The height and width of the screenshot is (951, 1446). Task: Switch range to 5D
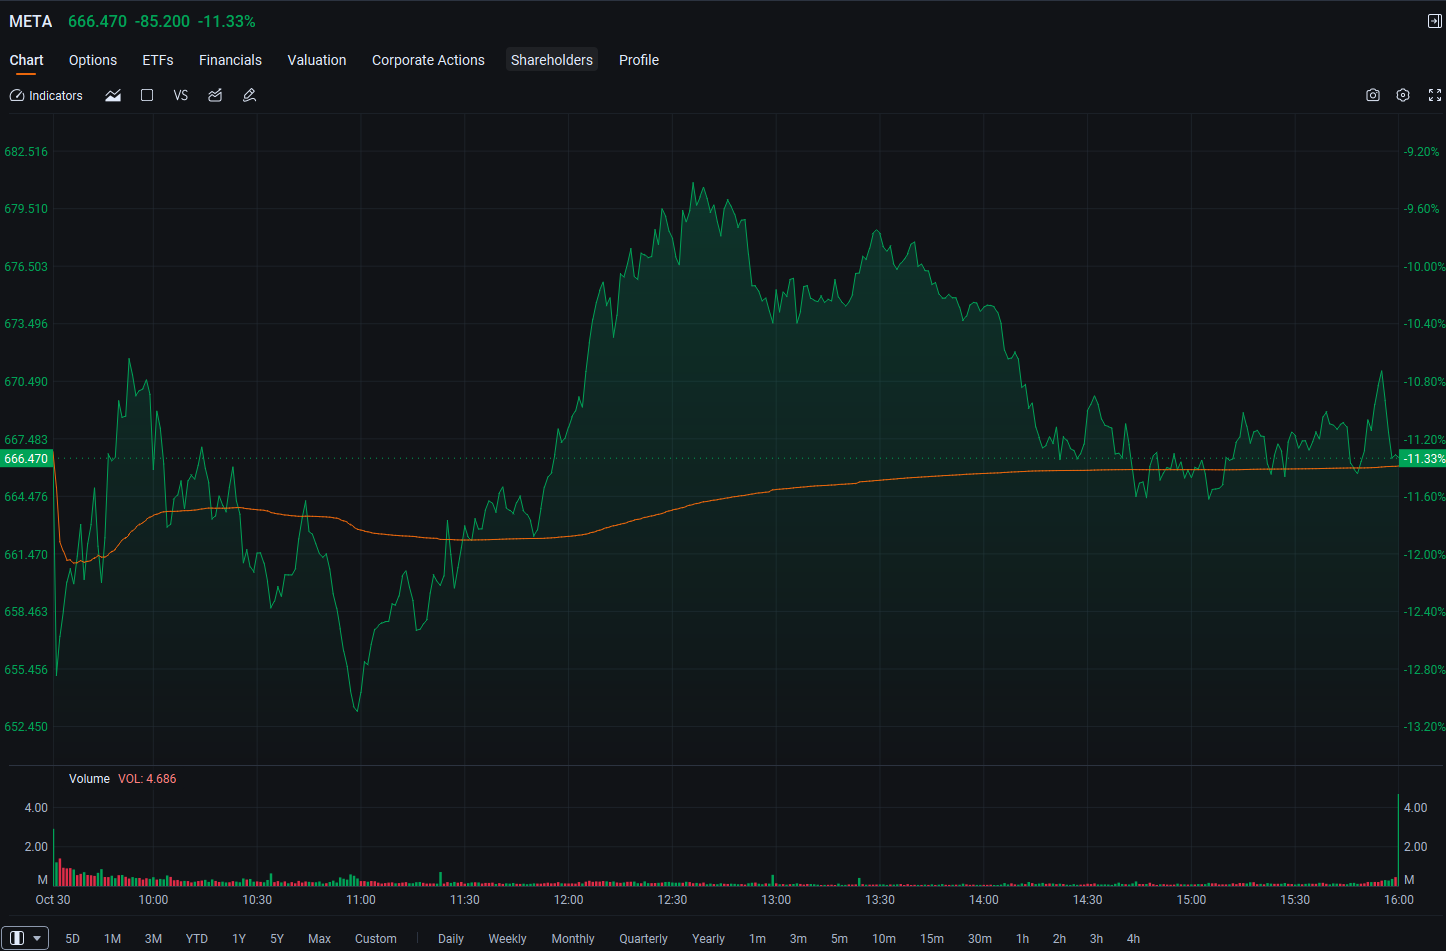pos(72,939)
